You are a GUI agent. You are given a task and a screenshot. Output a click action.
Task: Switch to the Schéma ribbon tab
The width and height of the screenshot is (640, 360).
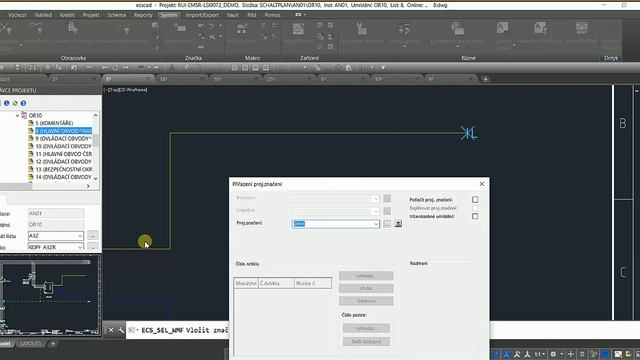point(117,15)
